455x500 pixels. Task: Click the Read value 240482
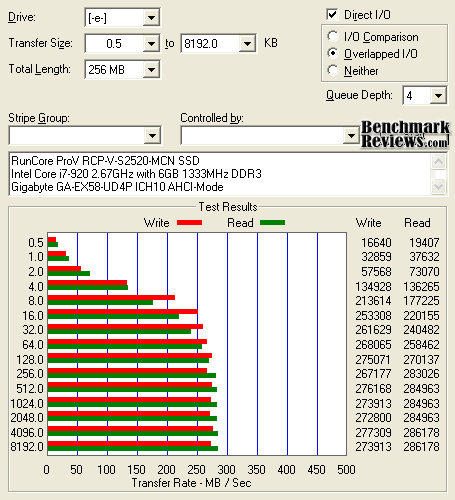point(421,330)
